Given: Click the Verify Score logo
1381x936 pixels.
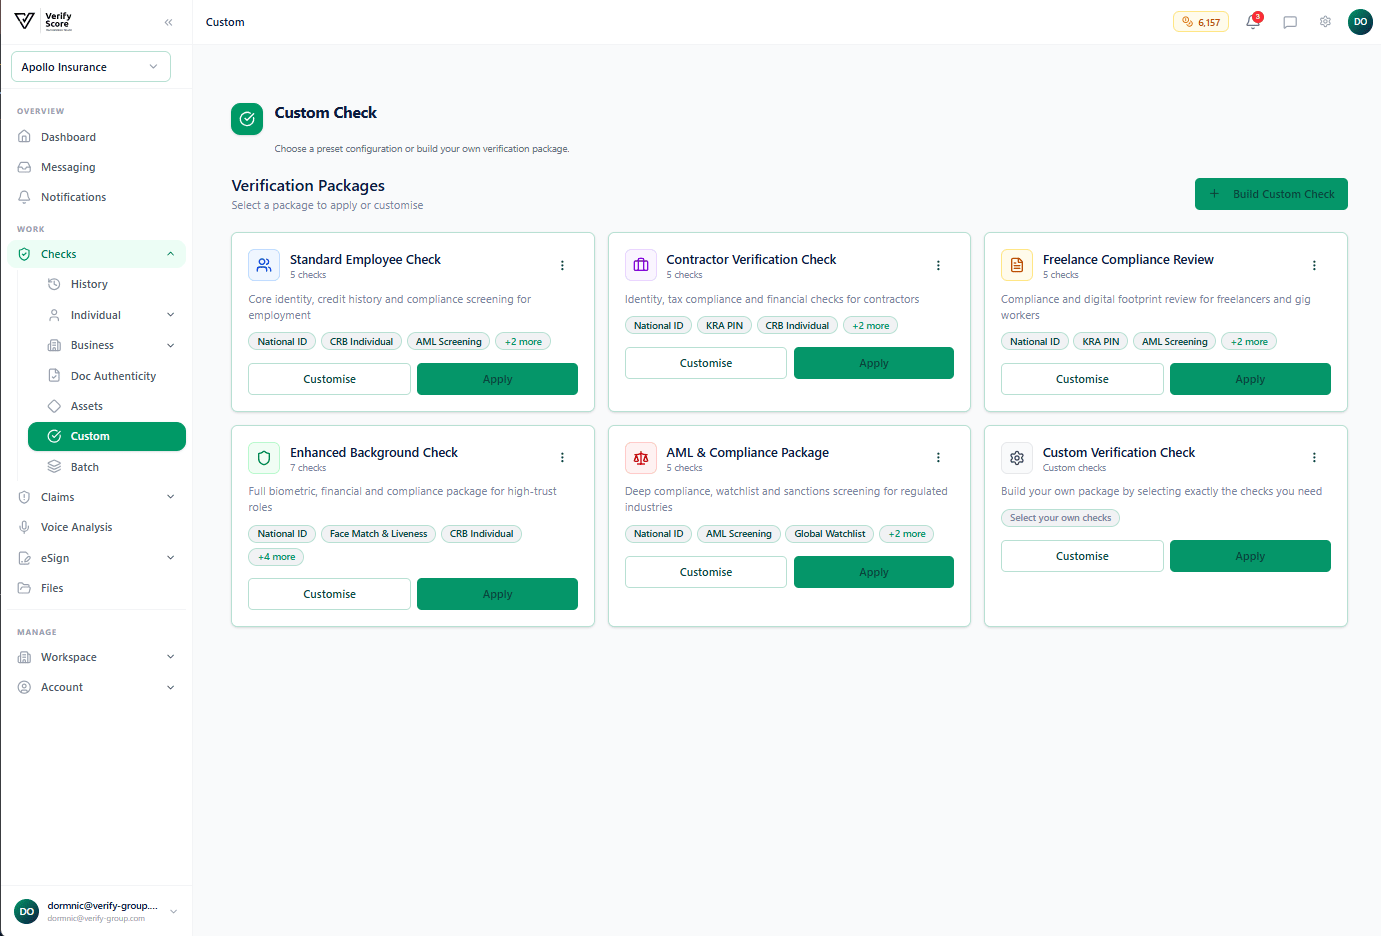Looking at the screenshot, I should click(x=43, y=21).
